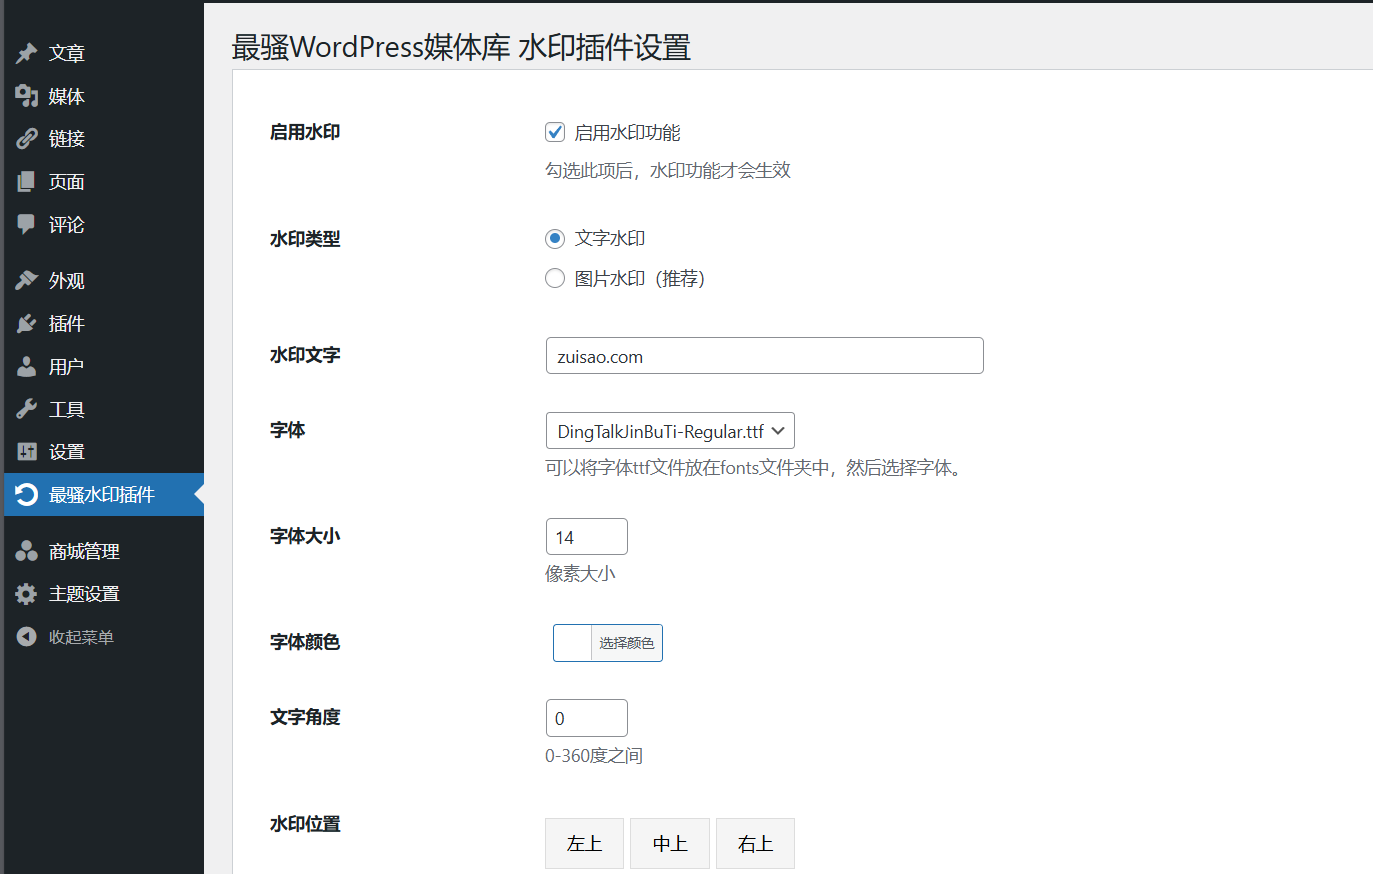1373x874 pixels.
Task: Click the 字体颜色 color swatch
Action: [x=573, y=643]
